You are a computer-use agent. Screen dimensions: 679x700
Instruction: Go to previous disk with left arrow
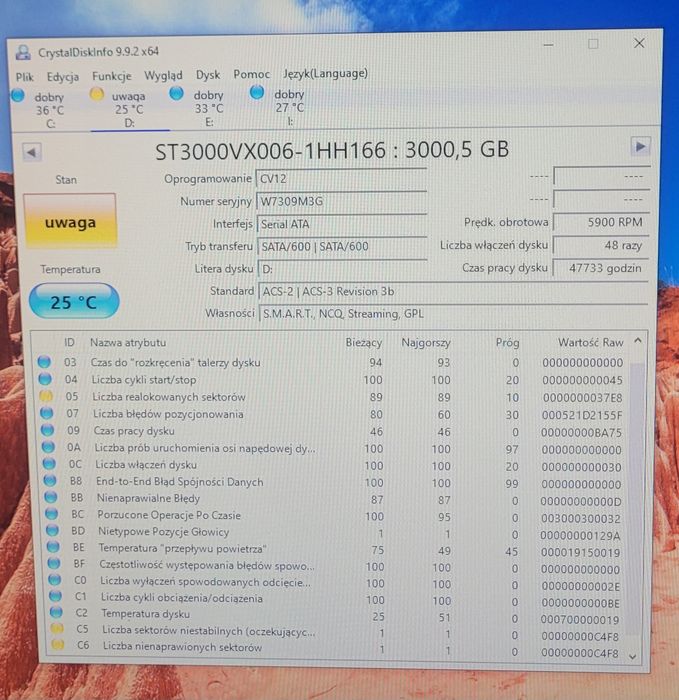(32, 152)
